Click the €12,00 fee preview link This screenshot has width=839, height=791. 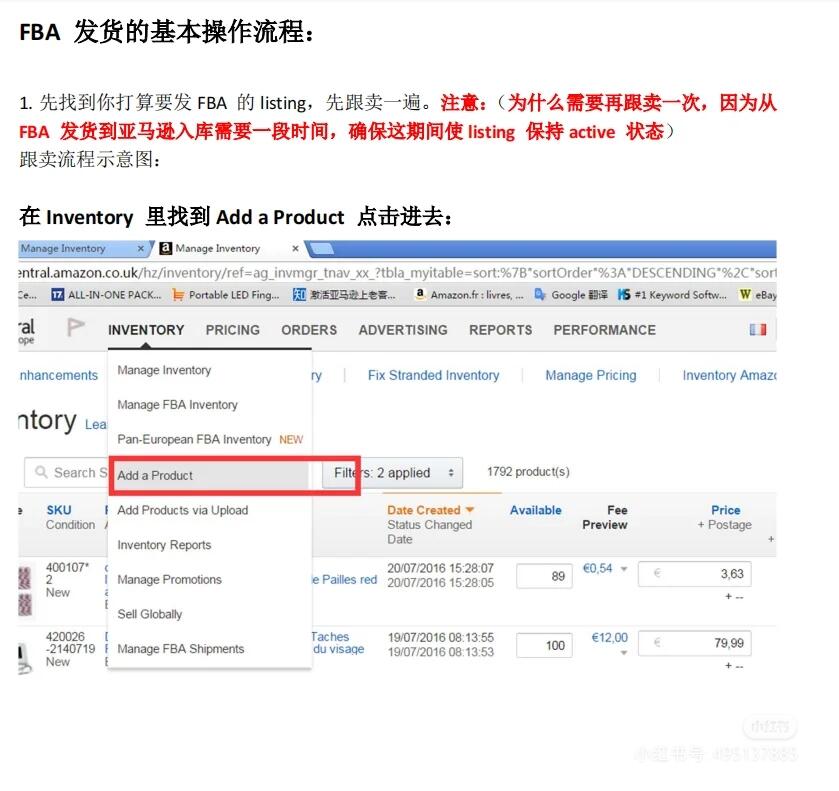coord(609,637)
